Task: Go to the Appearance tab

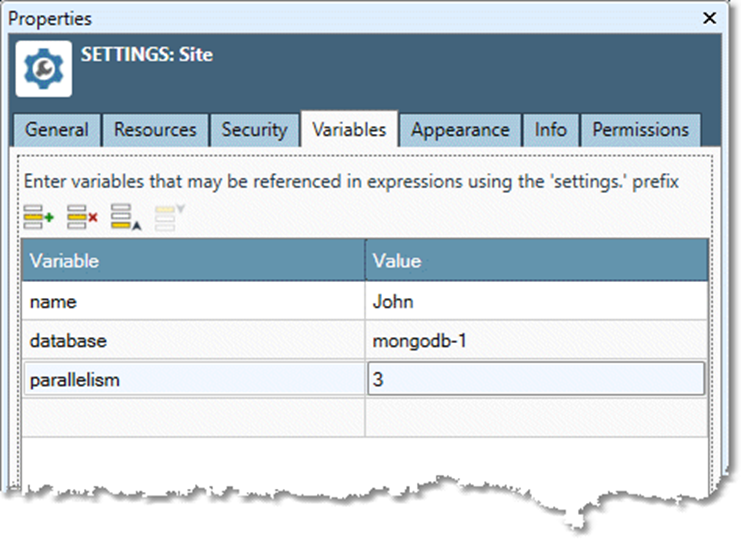Action: tap(460, 130)
